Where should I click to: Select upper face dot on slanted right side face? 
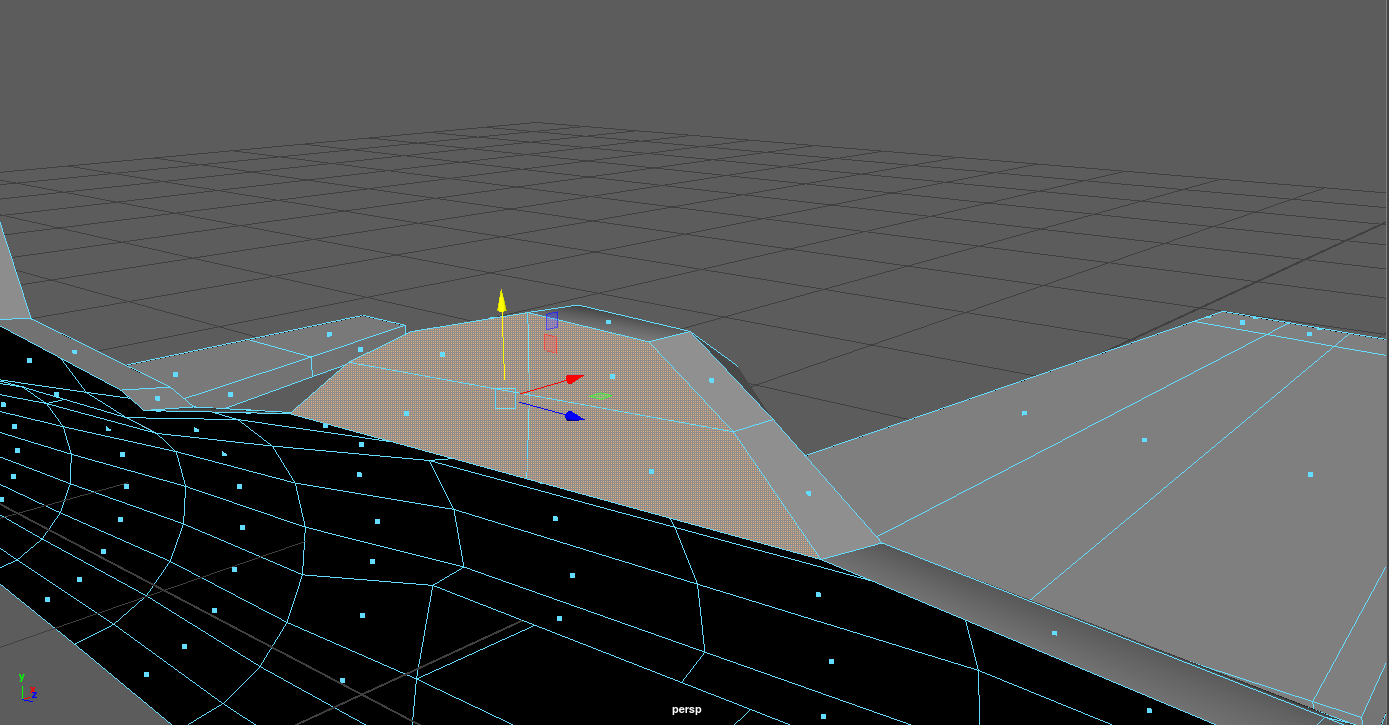712,380
